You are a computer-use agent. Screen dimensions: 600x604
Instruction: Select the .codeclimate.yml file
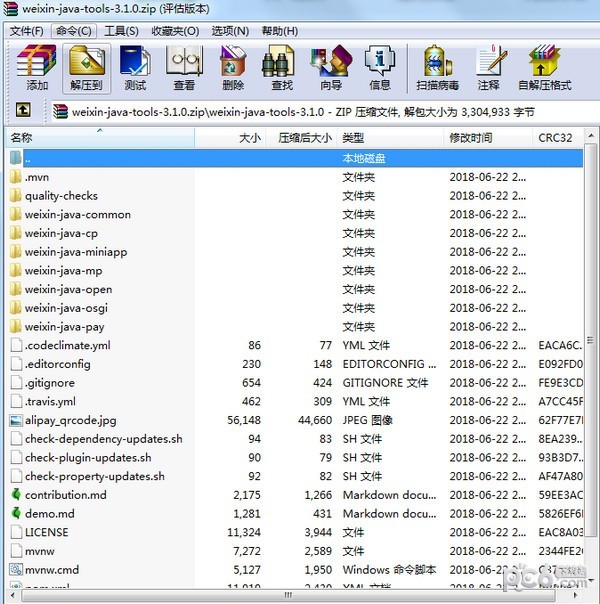click(67, 345)
